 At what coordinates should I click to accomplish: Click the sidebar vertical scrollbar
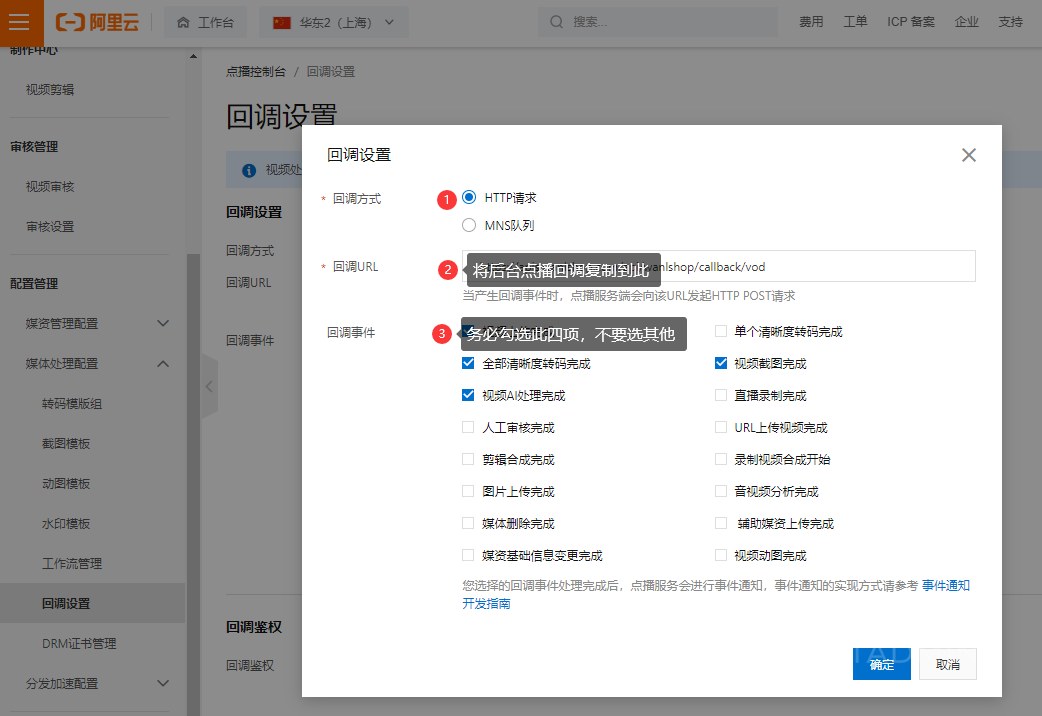193,484
